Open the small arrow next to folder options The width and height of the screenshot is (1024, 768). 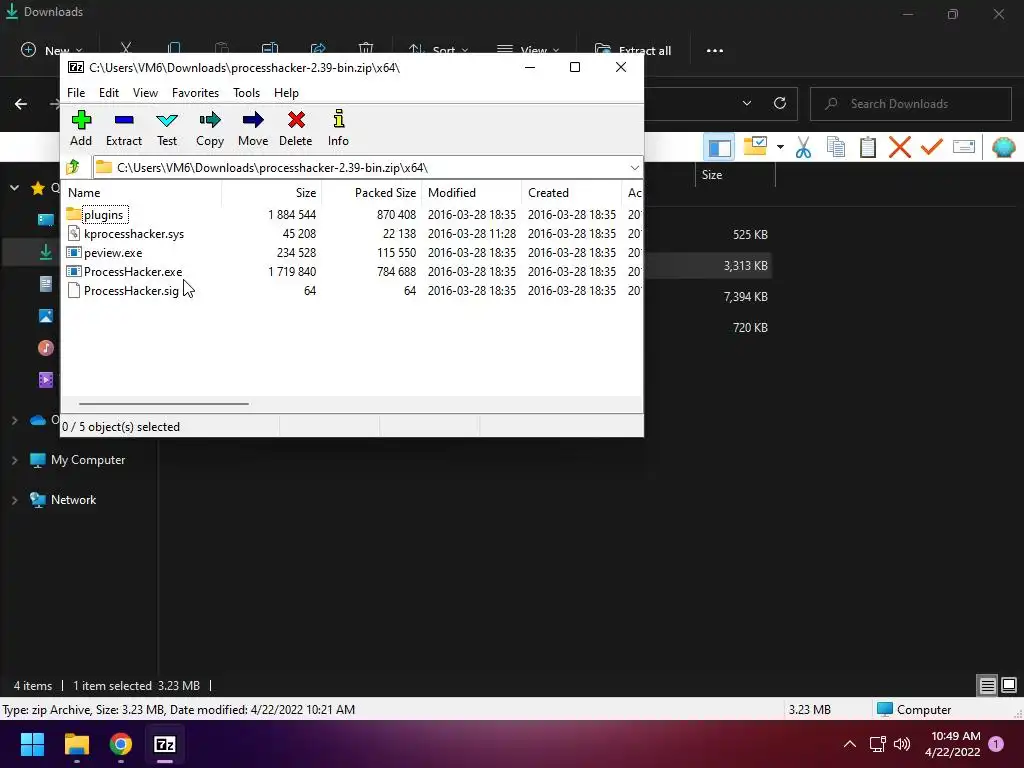[780, 147]
